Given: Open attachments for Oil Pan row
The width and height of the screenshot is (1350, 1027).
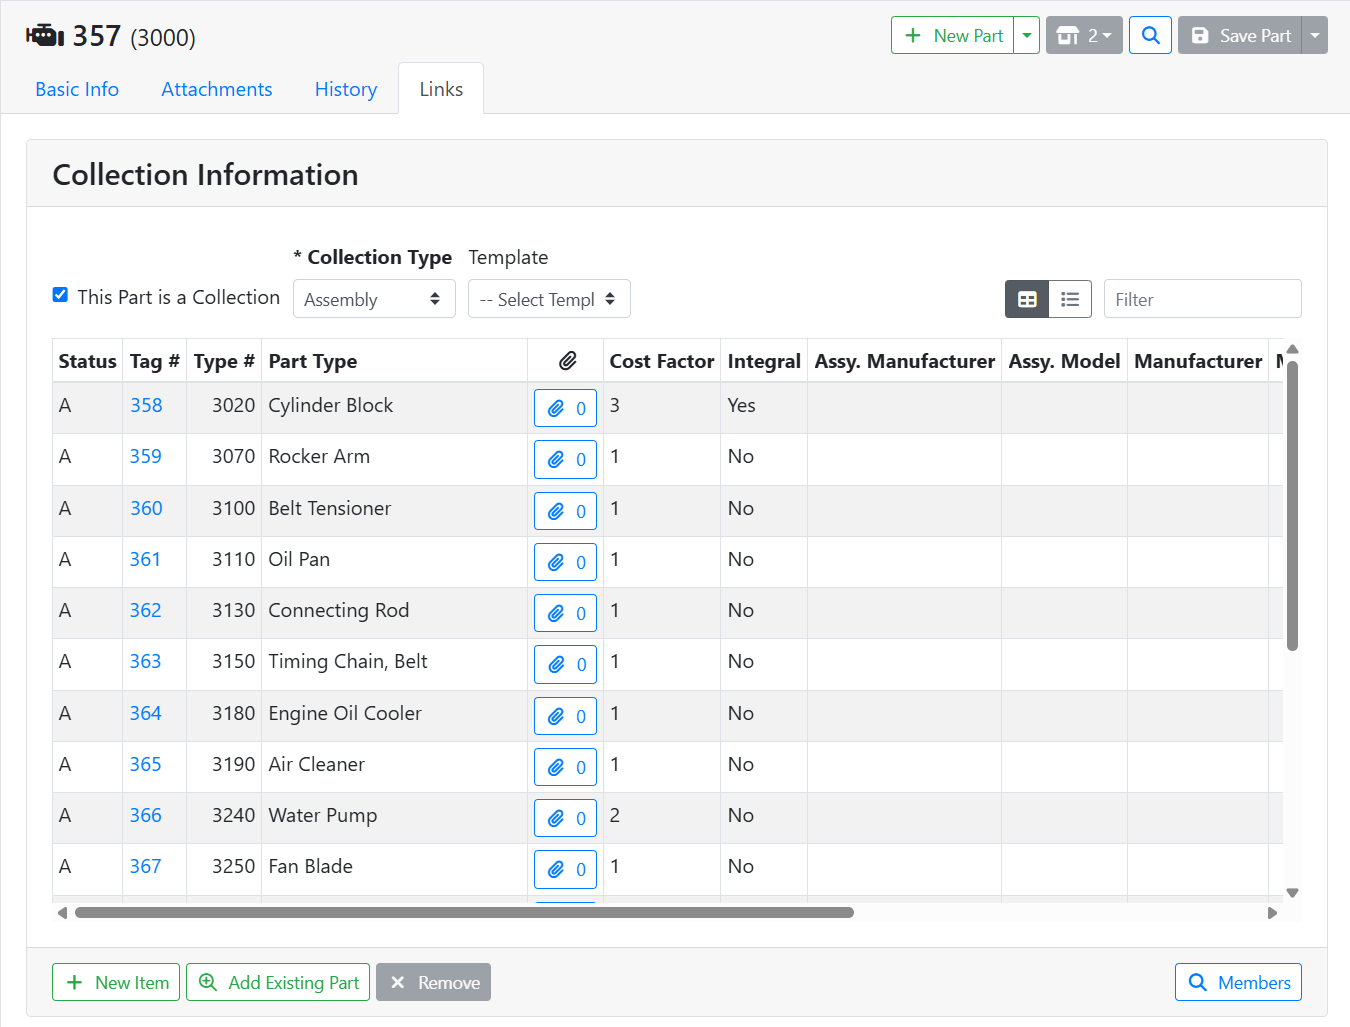Looking at the screenshot, I should point(565,562).
